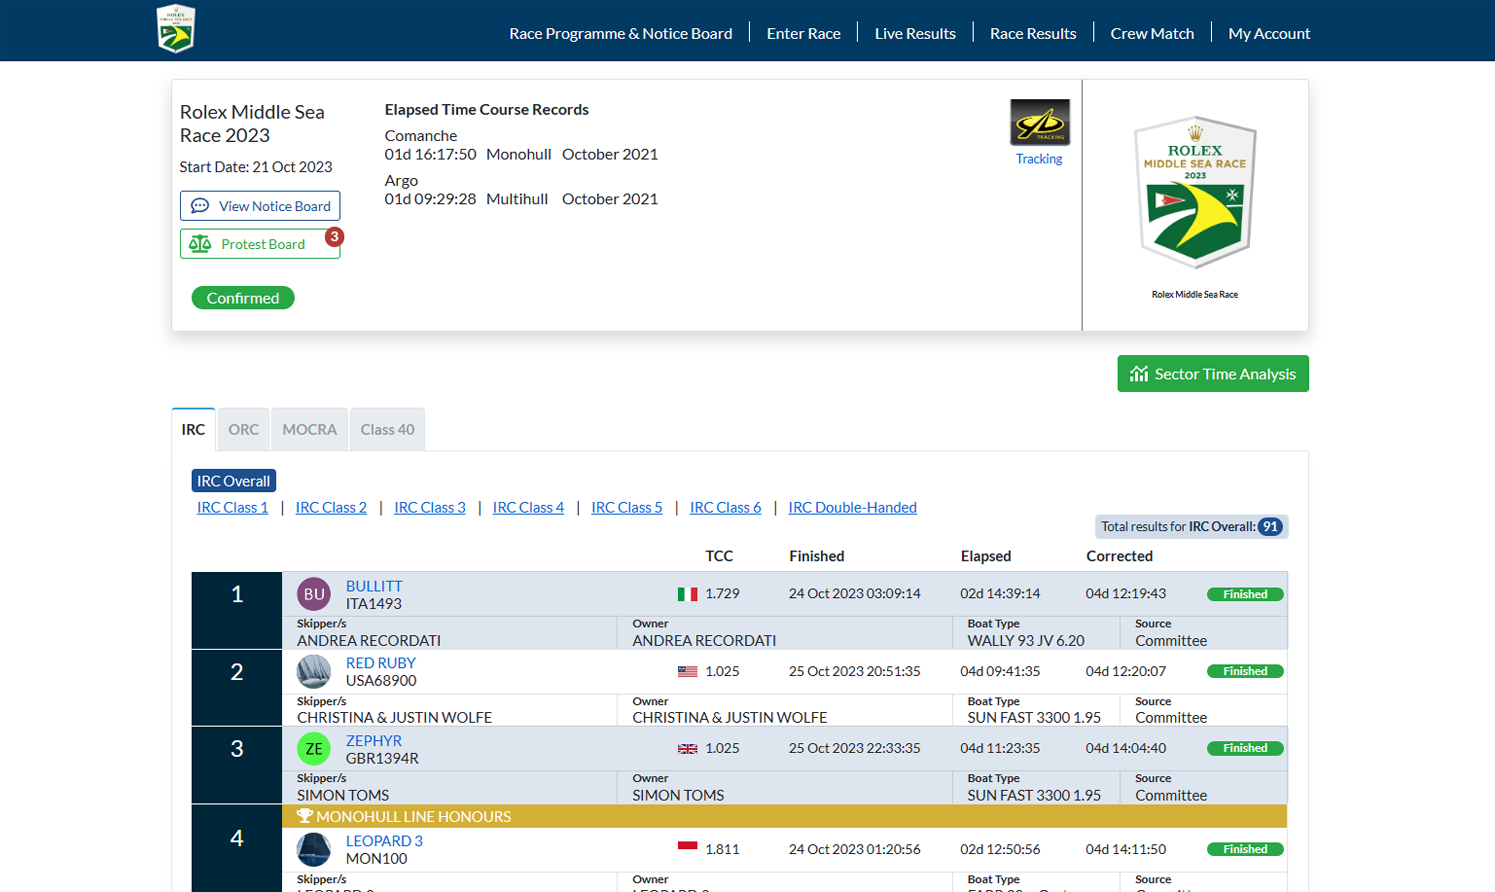Screen dimensions: 1495x892
Task: Click the Finished badge in Zephyr row
Action: pyautogui.click(x=1245, y=748)
